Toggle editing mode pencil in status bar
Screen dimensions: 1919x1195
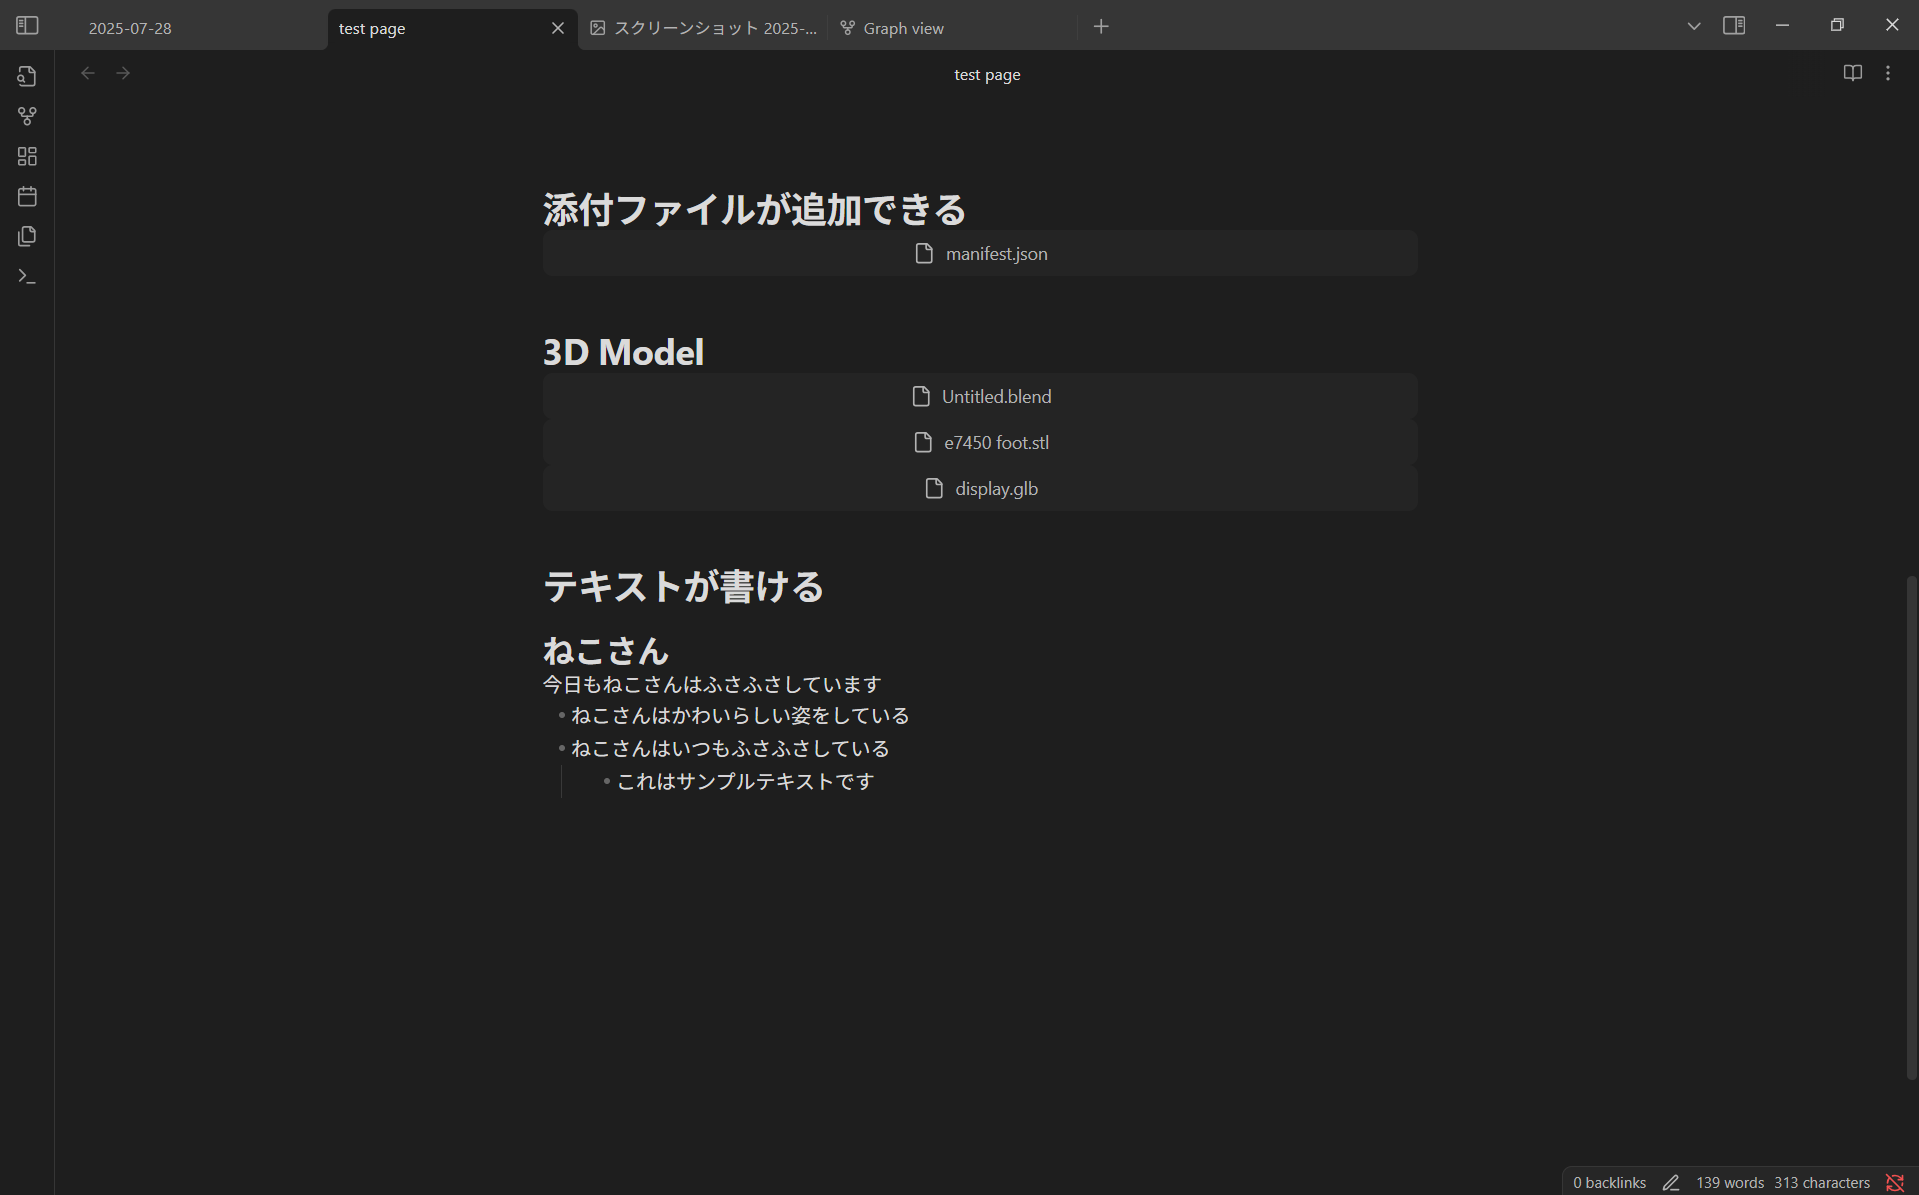[1670, 1182]
